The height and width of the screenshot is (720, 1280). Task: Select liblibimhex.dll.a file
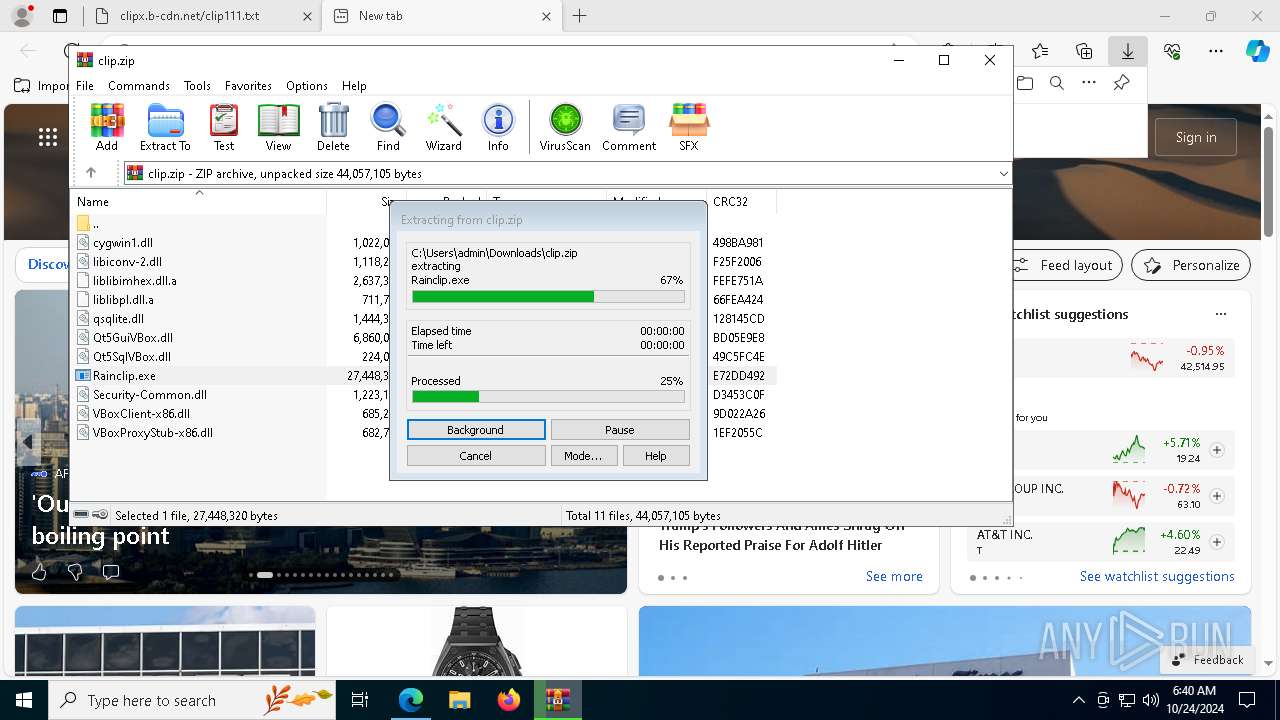134,281
